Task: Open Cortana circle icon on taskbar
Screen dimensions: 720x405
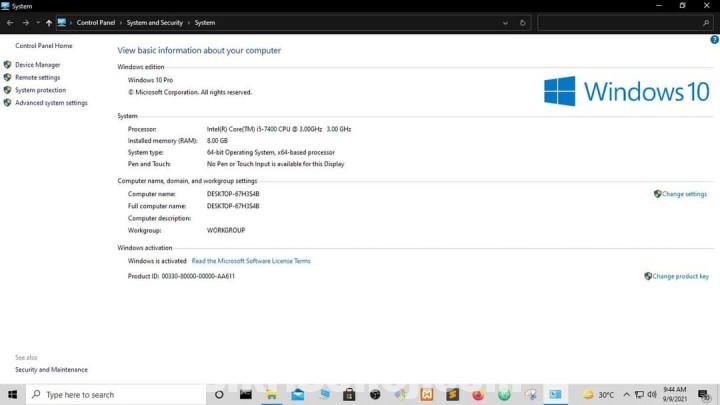Action: (x=219, y=394)
